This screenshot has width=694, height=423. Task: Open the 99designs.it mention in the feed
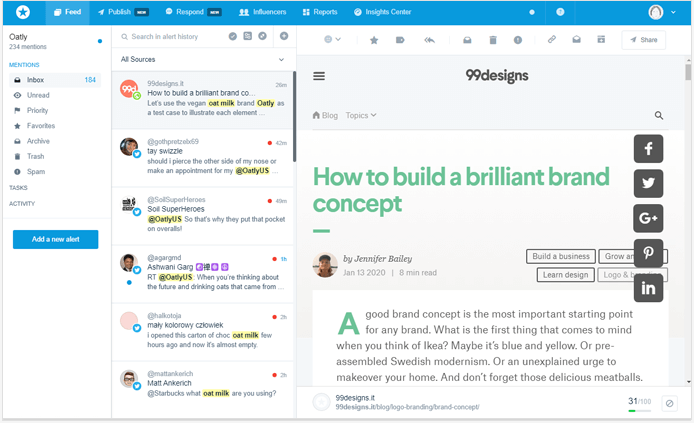[203, 100]
